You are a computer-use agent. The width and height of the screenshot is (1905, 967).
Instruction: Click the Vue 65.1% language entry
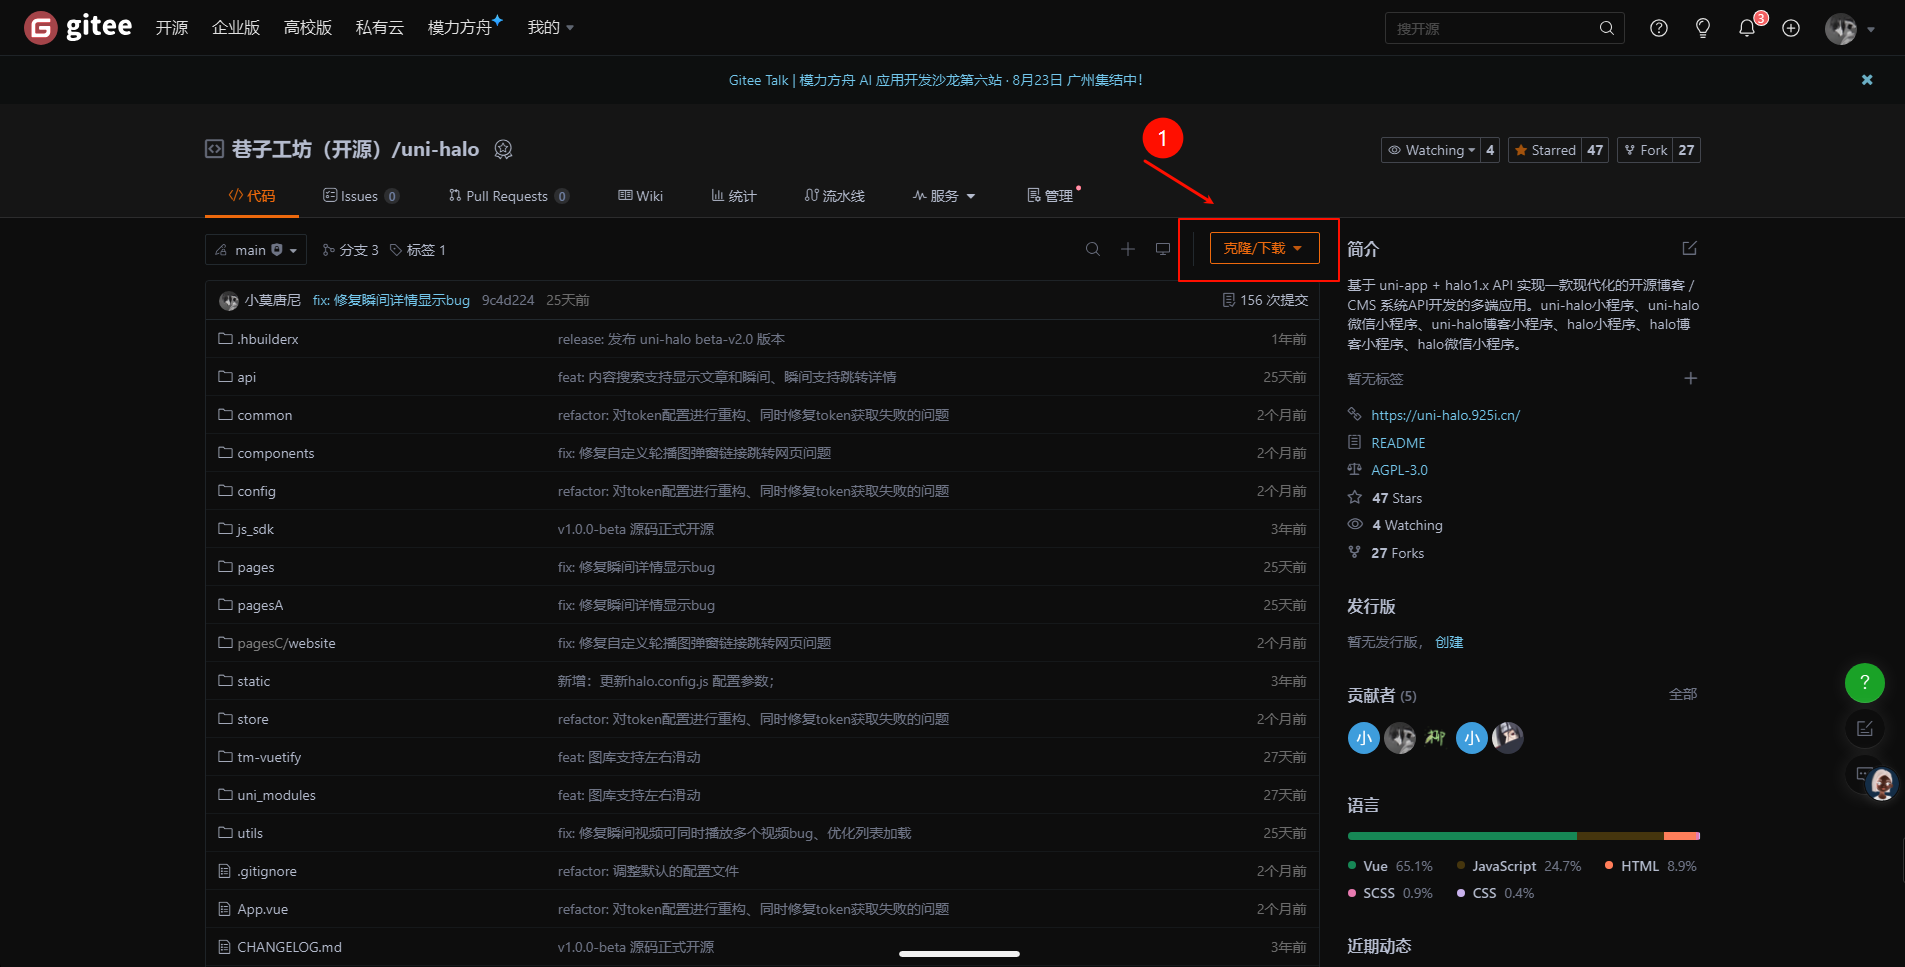point(1390,866)
